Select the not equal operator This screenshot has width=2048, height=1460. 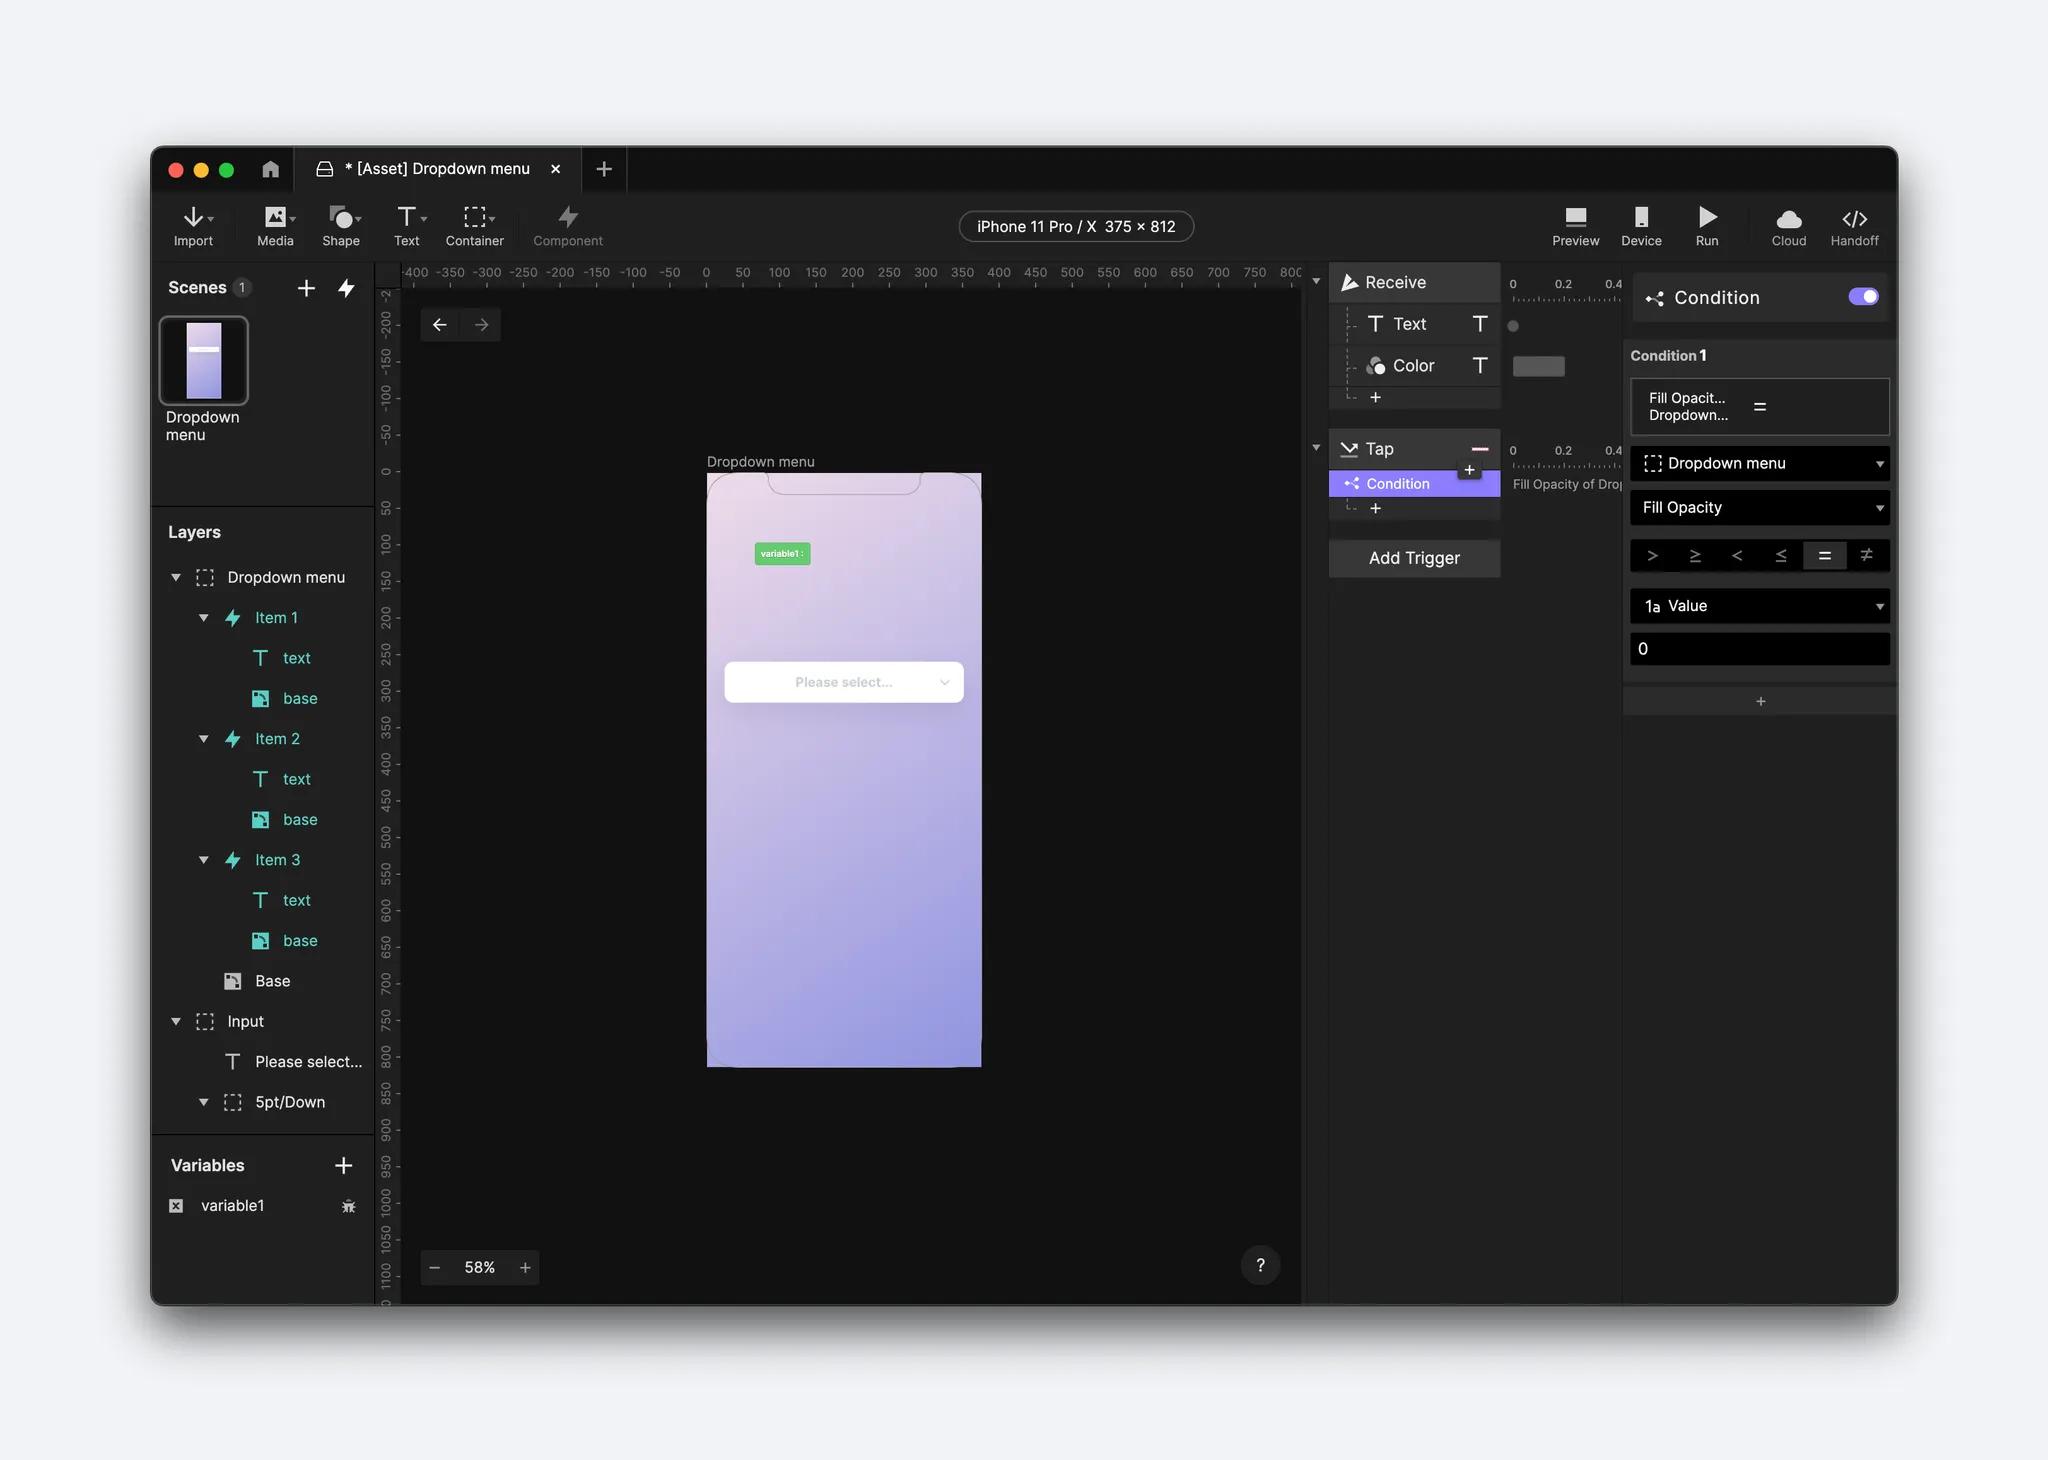point(1867,555)
